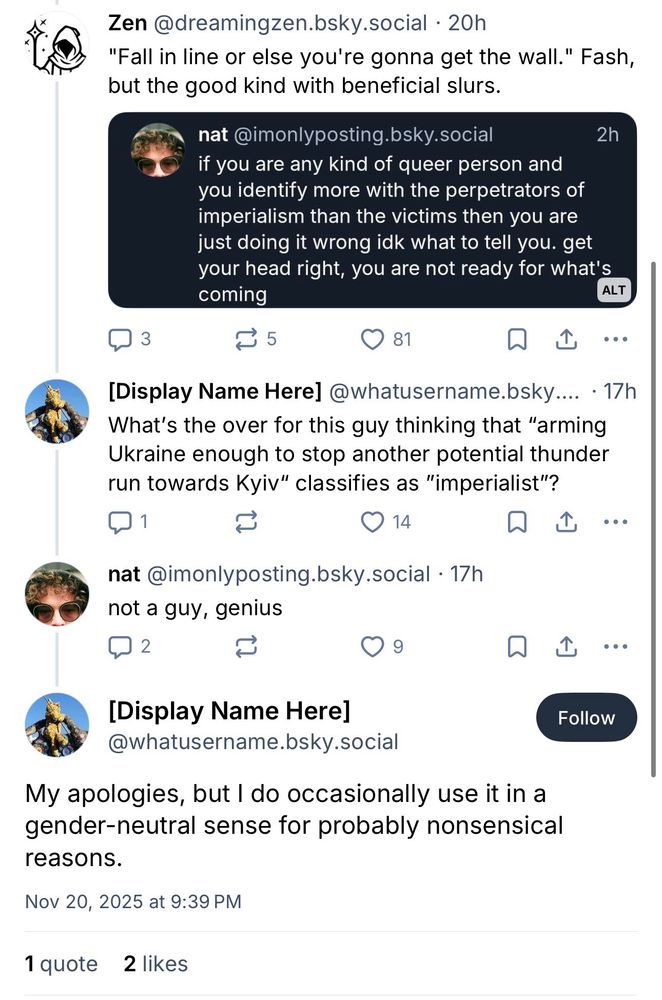
Task: Open the more options menu on Zen's post
Action: pos(616,340)
